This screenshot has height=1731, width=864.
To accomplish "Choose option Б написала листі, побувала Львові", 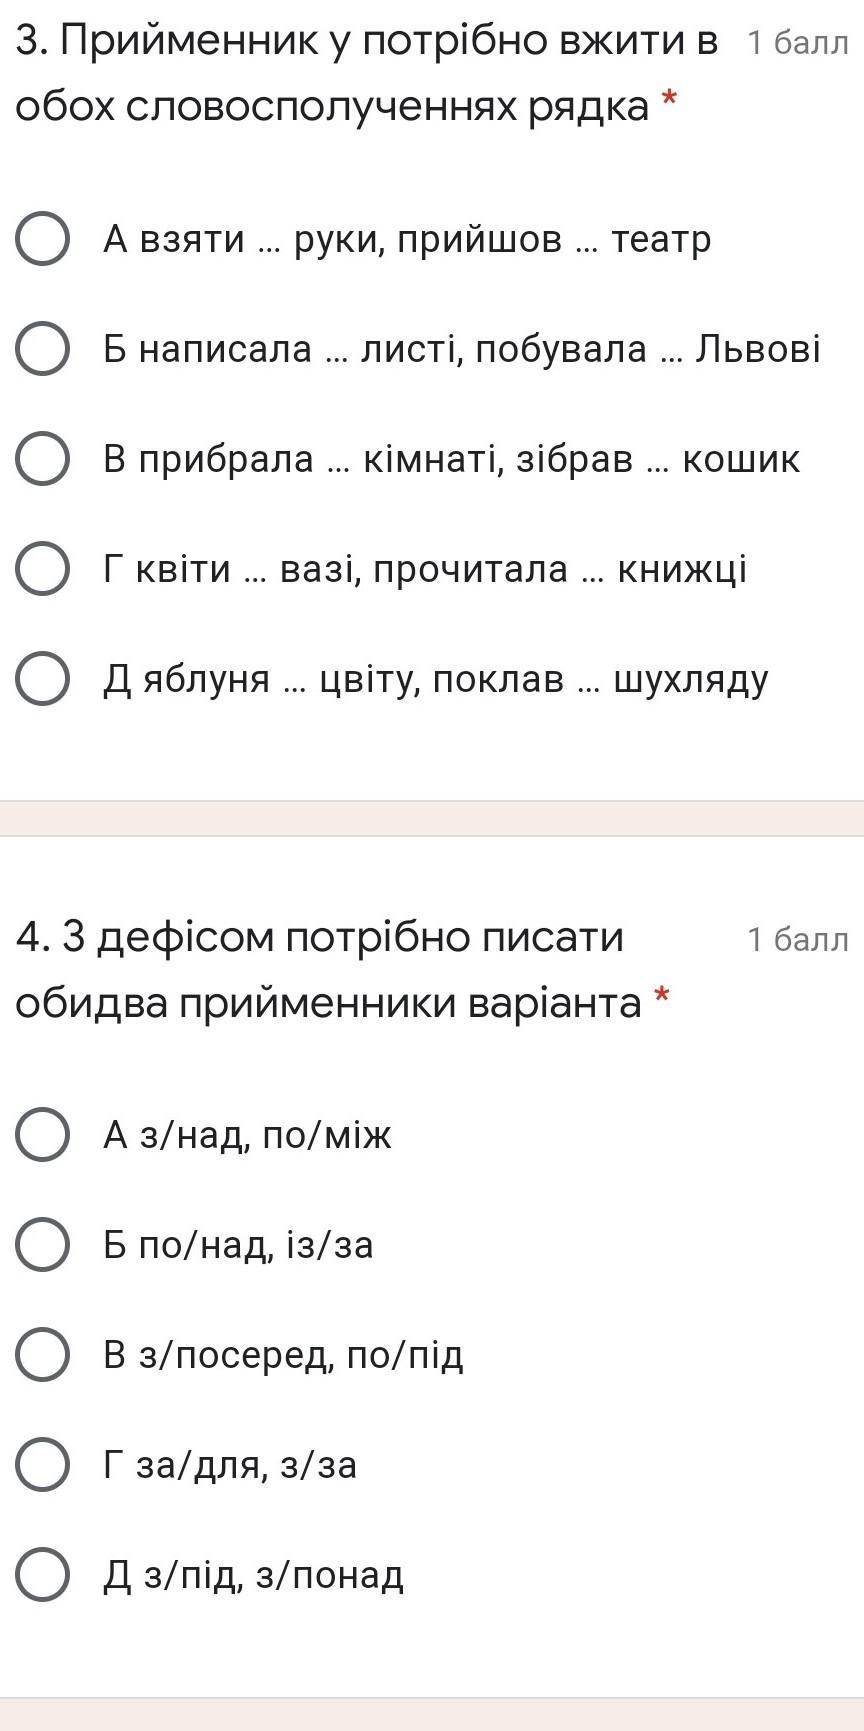I will click(x=43, y=349).
